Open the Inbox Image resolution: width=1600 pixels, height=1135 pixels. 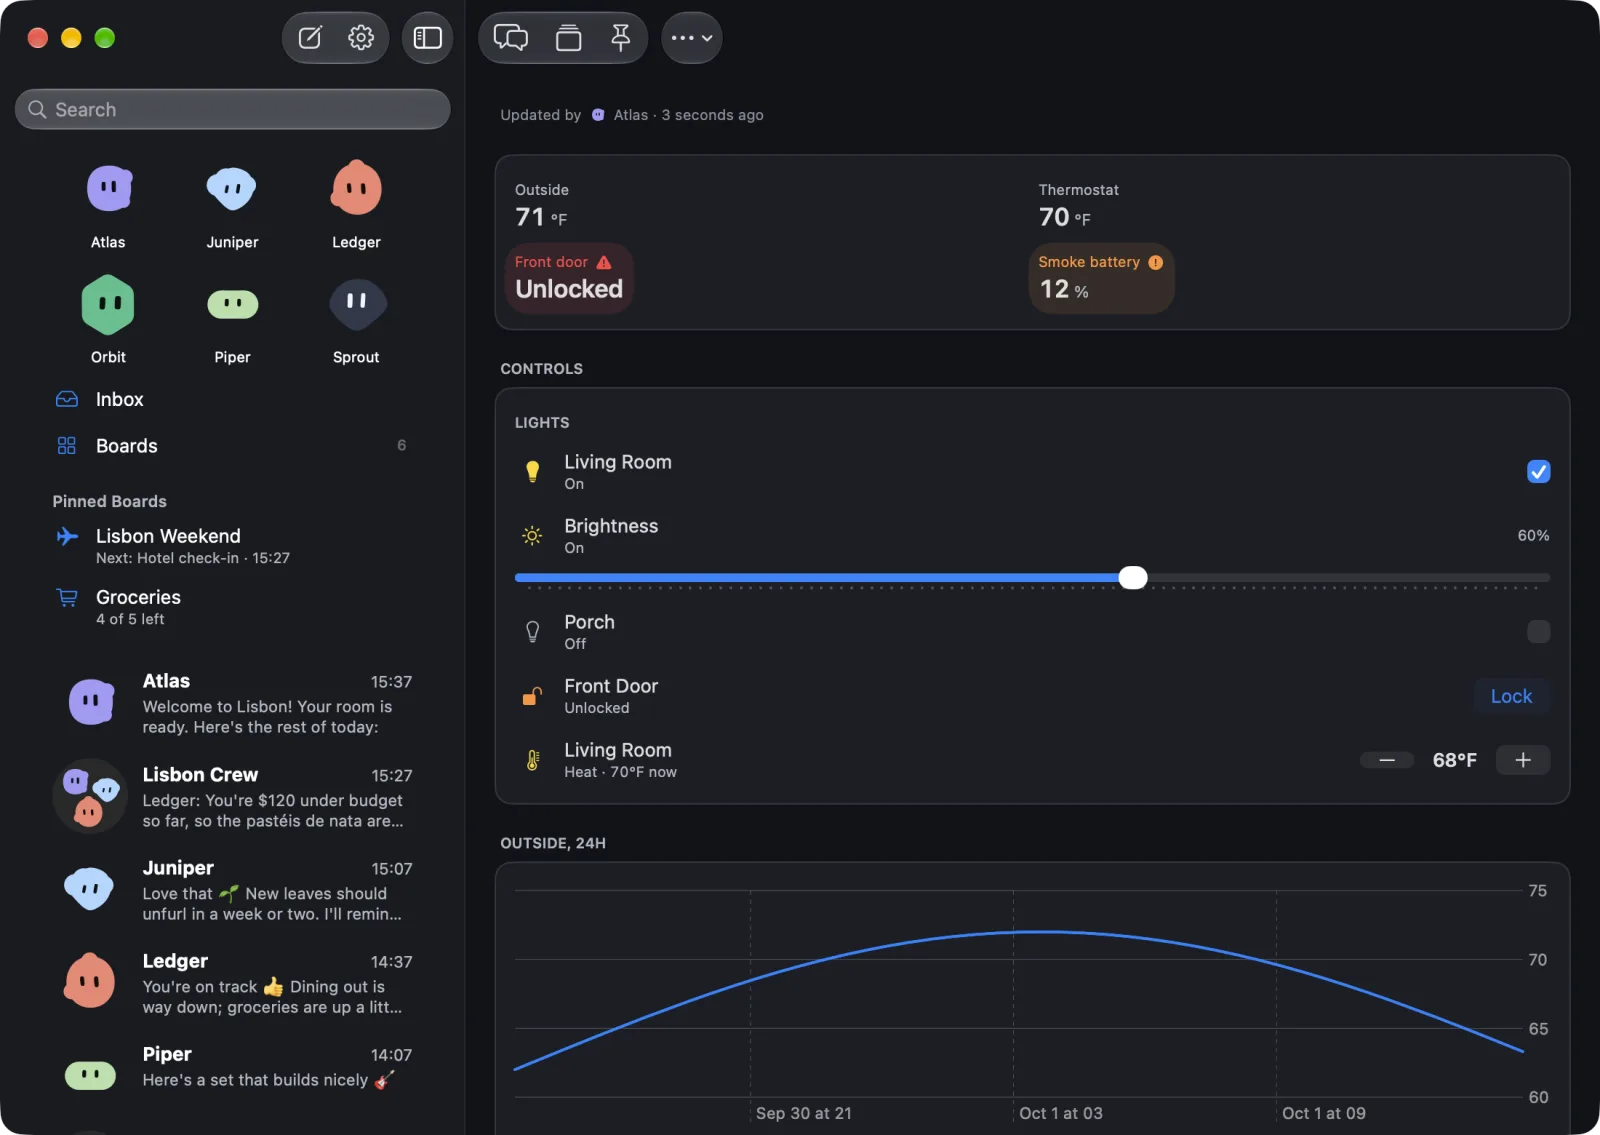[232, 399]
